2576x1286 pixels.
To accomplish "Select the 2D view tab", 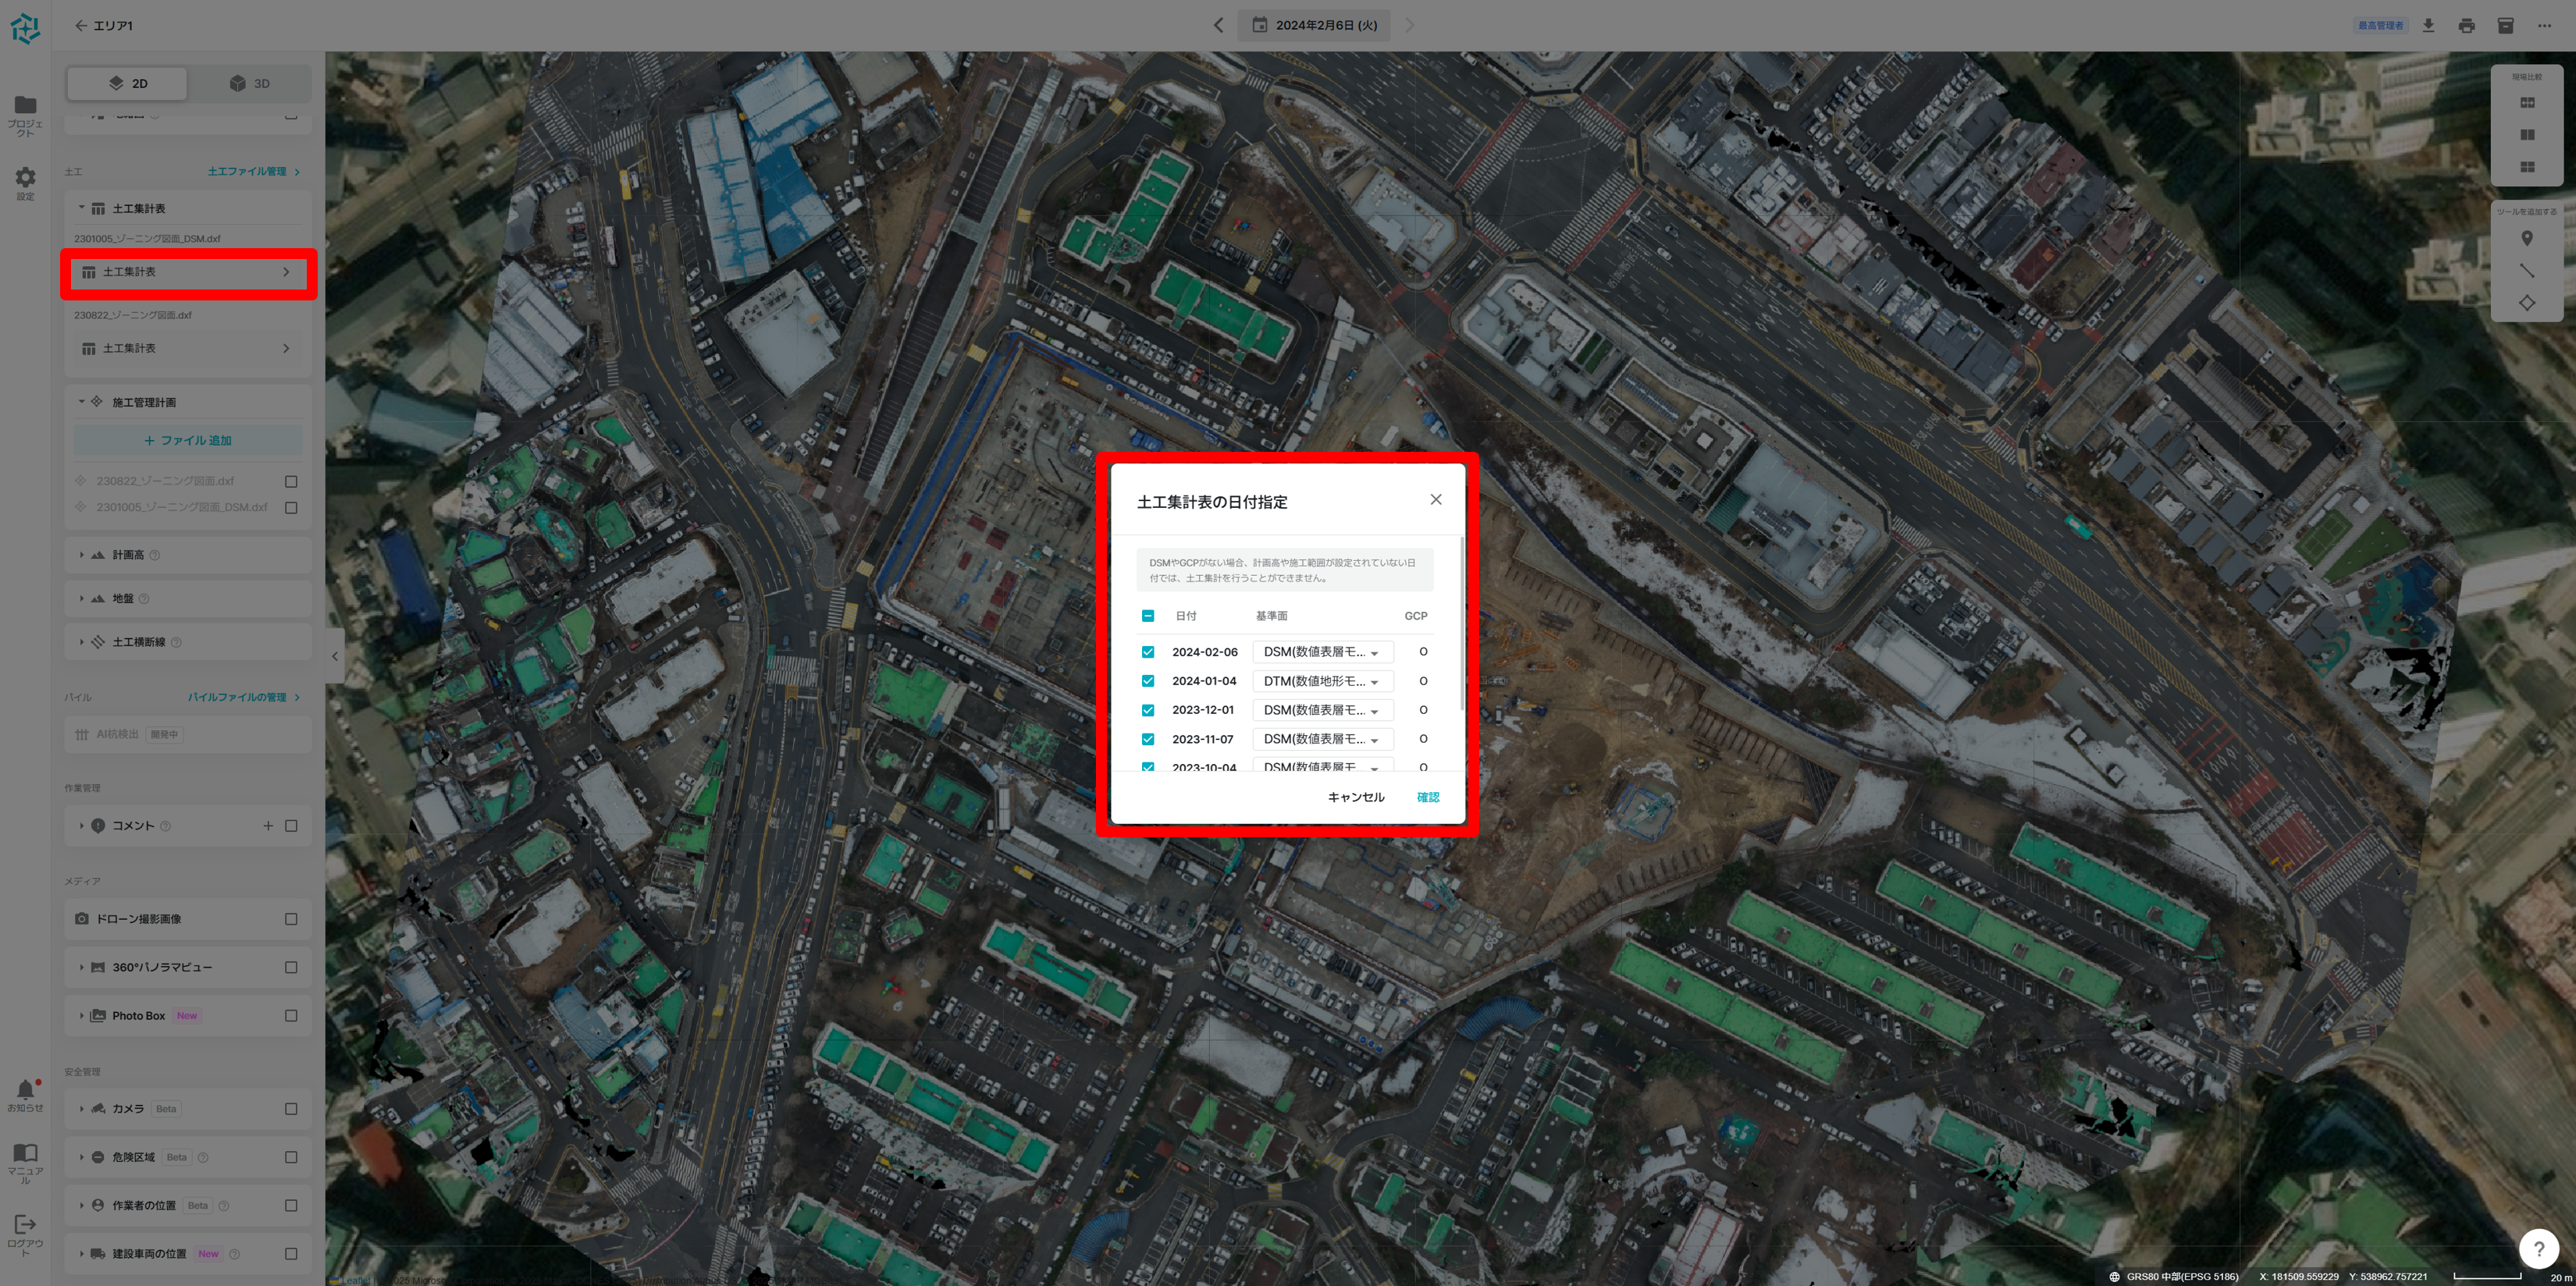I will [127, 83].
